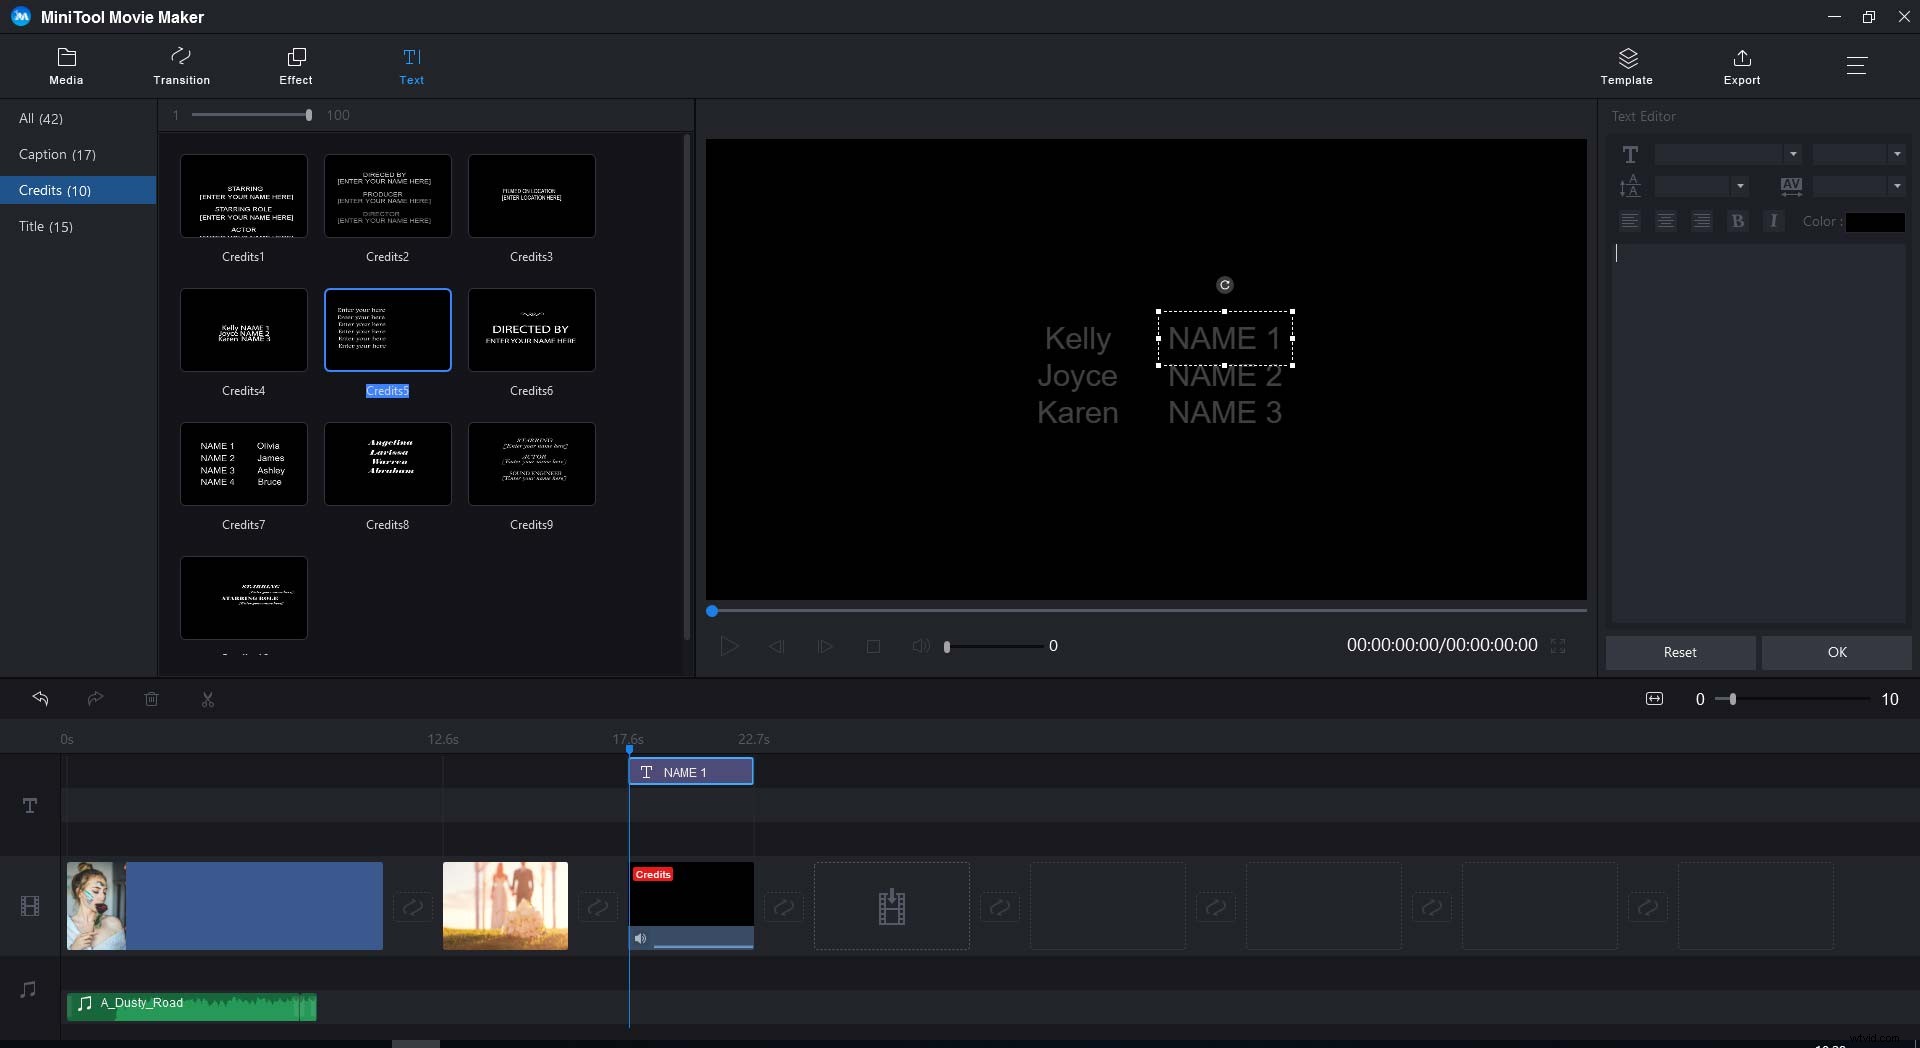Open the font family dropdown
Screen dimensions: 1920x1048
click(1793, 154)
